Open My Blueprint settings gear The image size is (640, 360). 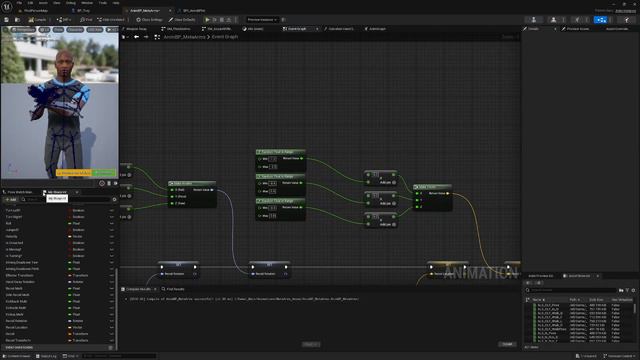[x=114, y=200]
